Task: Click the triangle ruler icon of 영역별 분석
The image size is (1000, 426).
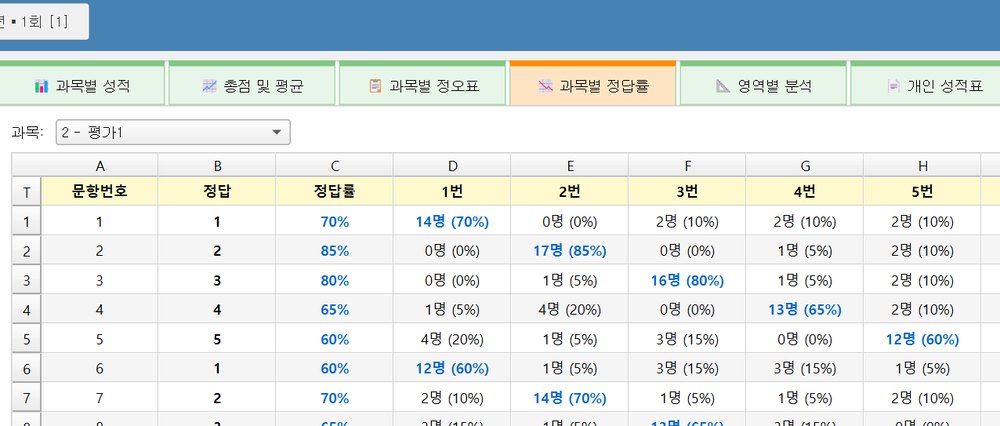Action: [723, 86]
